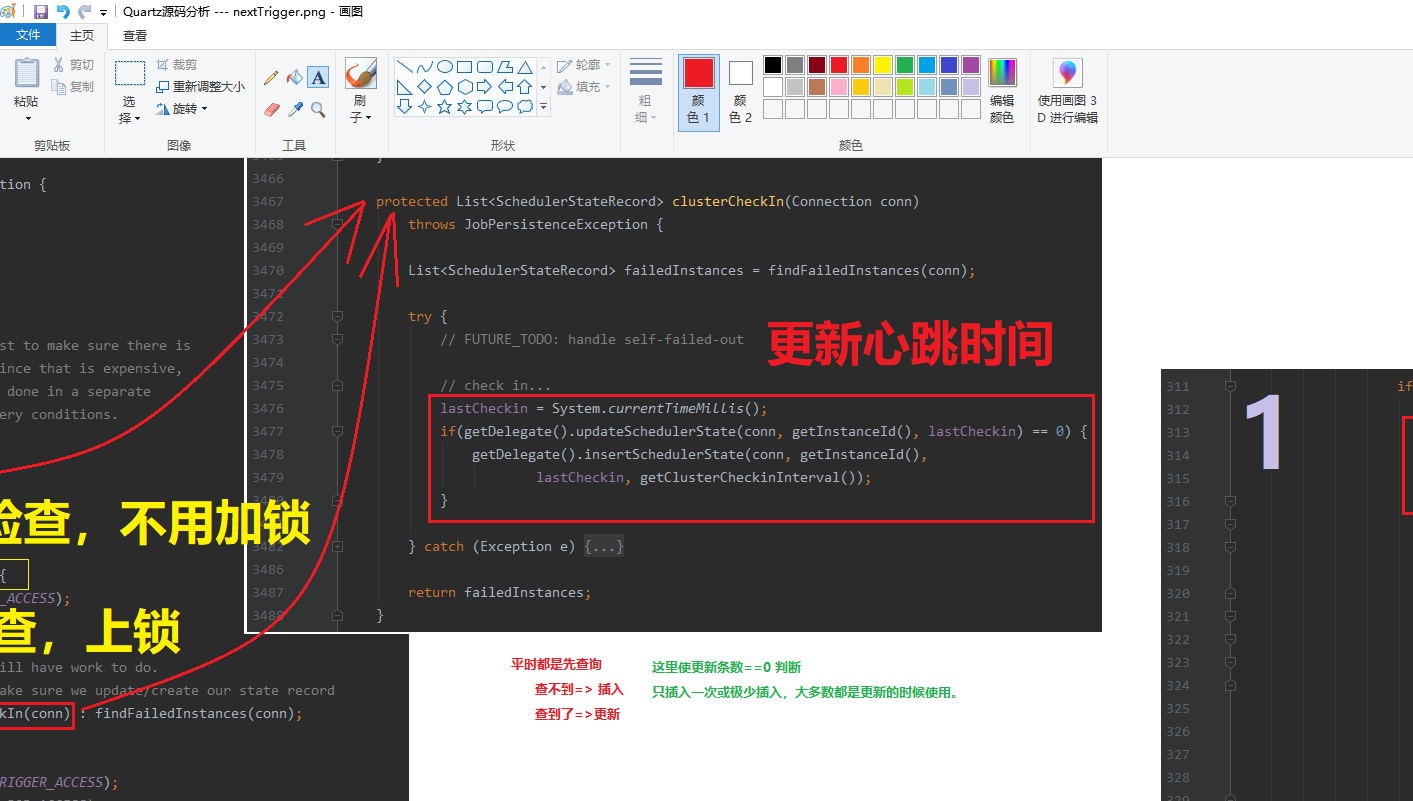Image resolution: width=1413 pixels, height=801 pixels.
Task: Select the Left arrow shape
Action: (x=505, y=87)
